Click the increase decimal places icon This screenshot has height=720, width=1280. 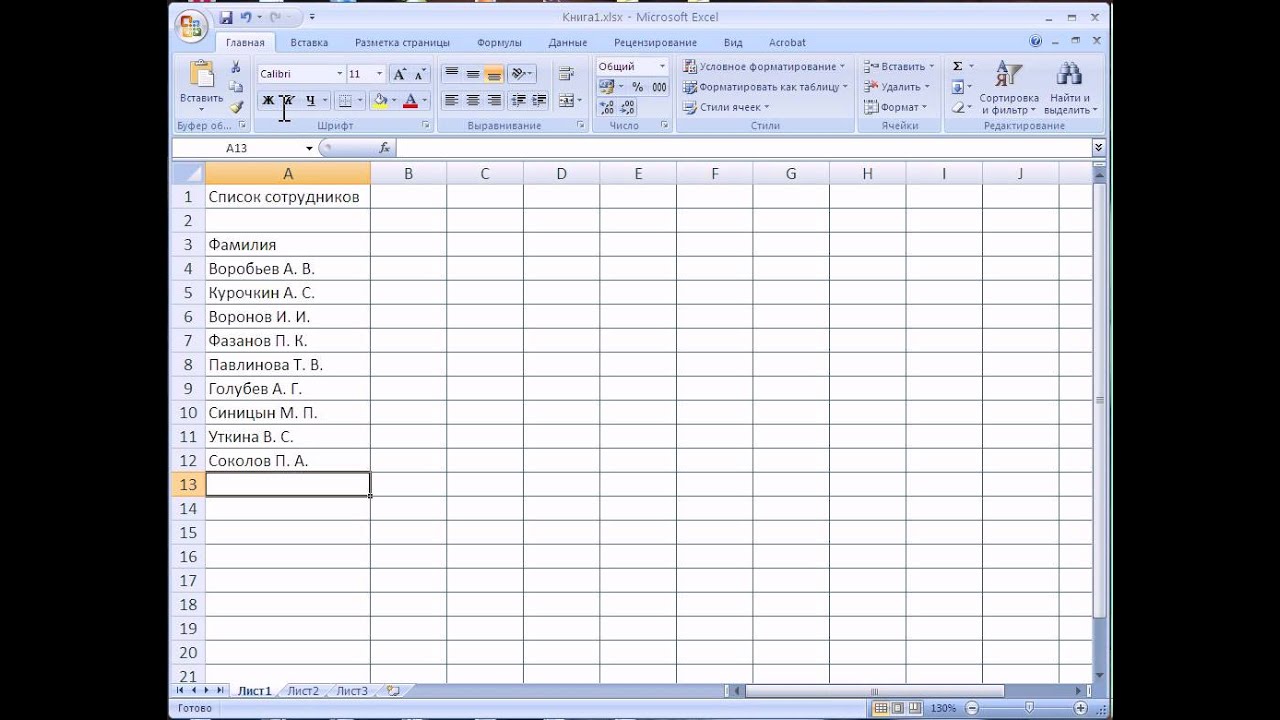click(x=606, y=107)
